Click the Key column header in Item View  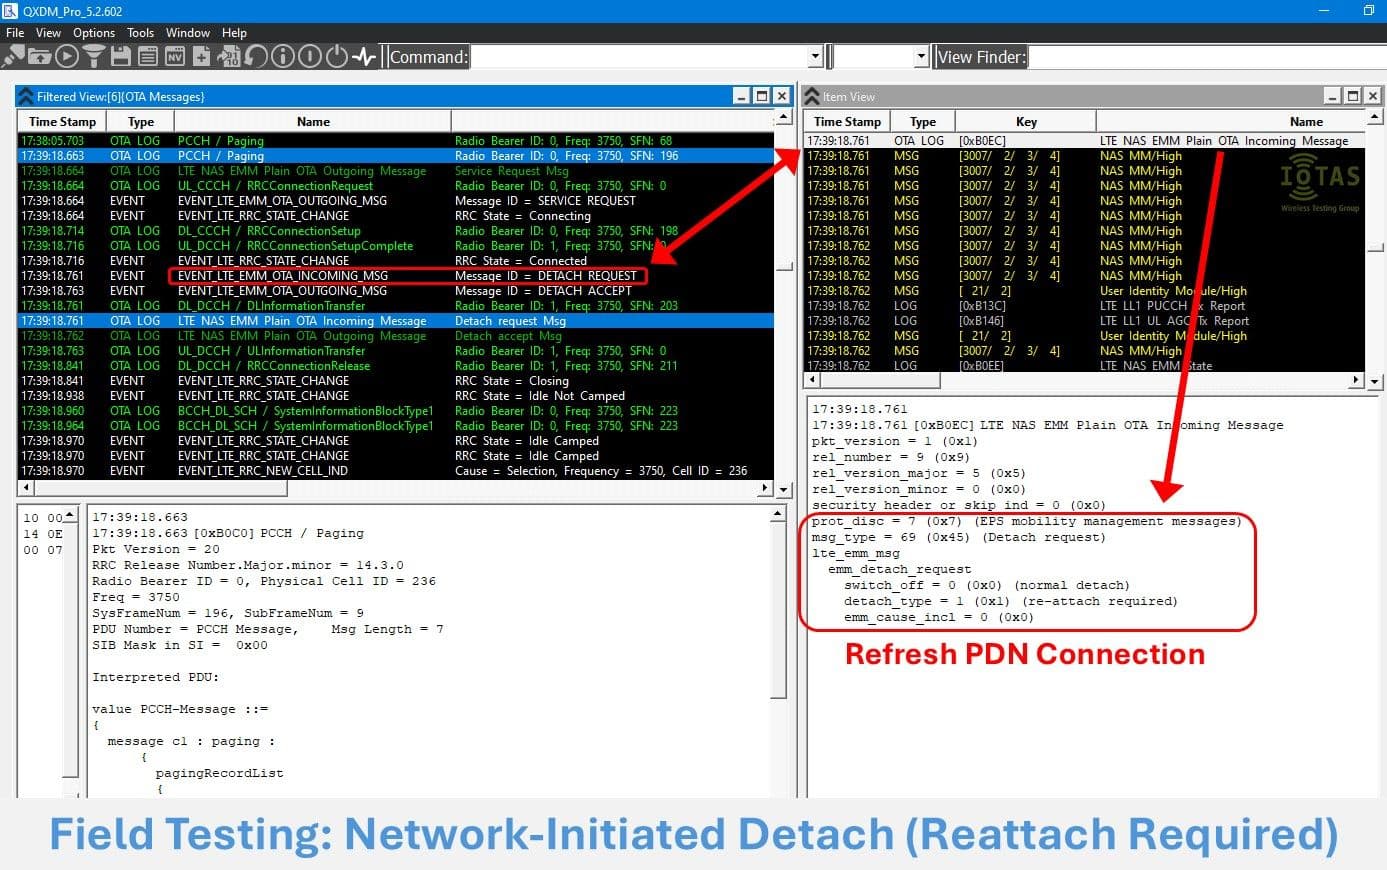[1026, 122]
